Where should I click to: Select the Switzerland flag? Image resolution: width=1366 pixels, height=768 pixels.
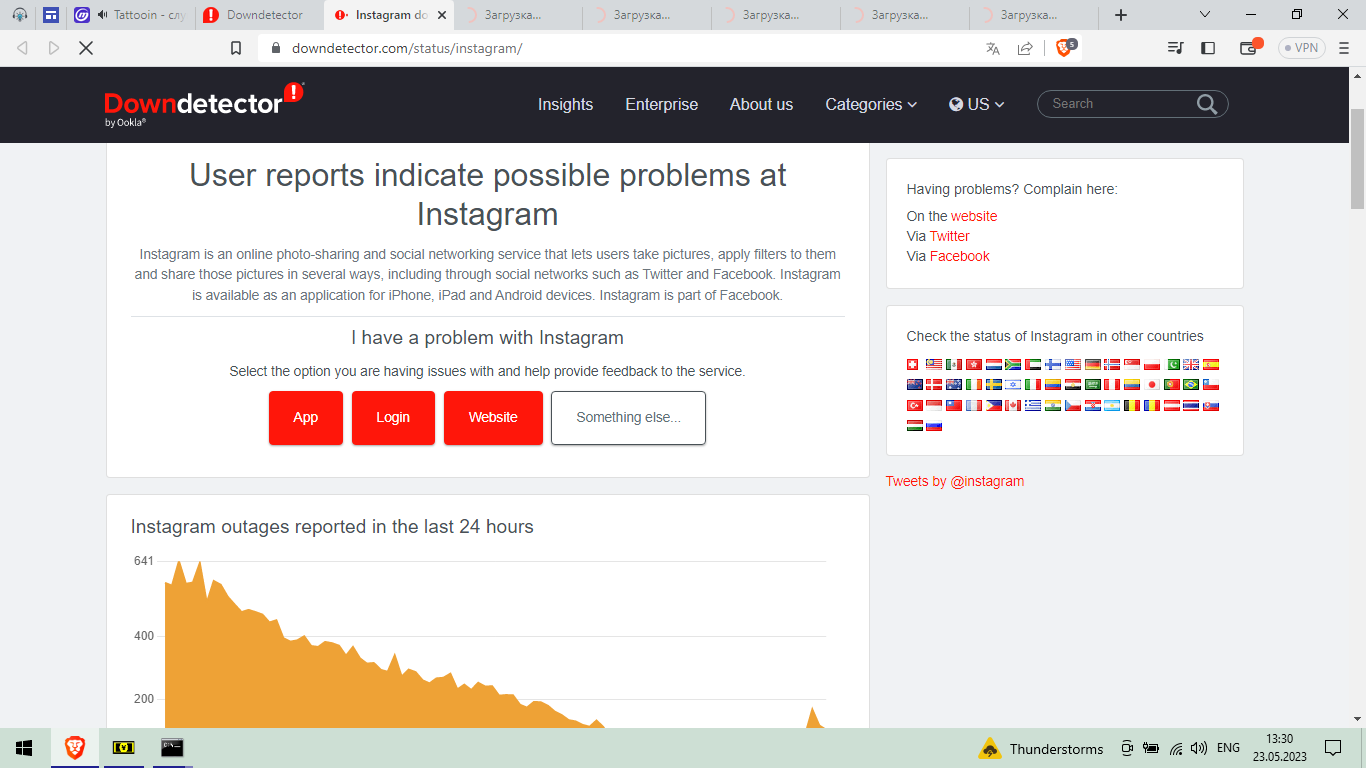click(913, 365)
